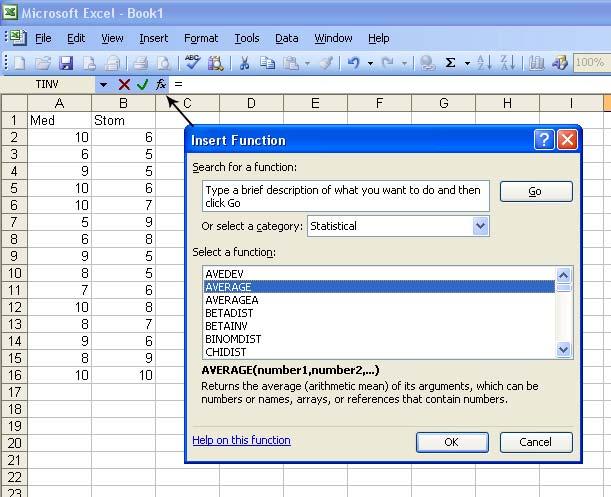Click the AutoSum sigma icon

[450, 63]
